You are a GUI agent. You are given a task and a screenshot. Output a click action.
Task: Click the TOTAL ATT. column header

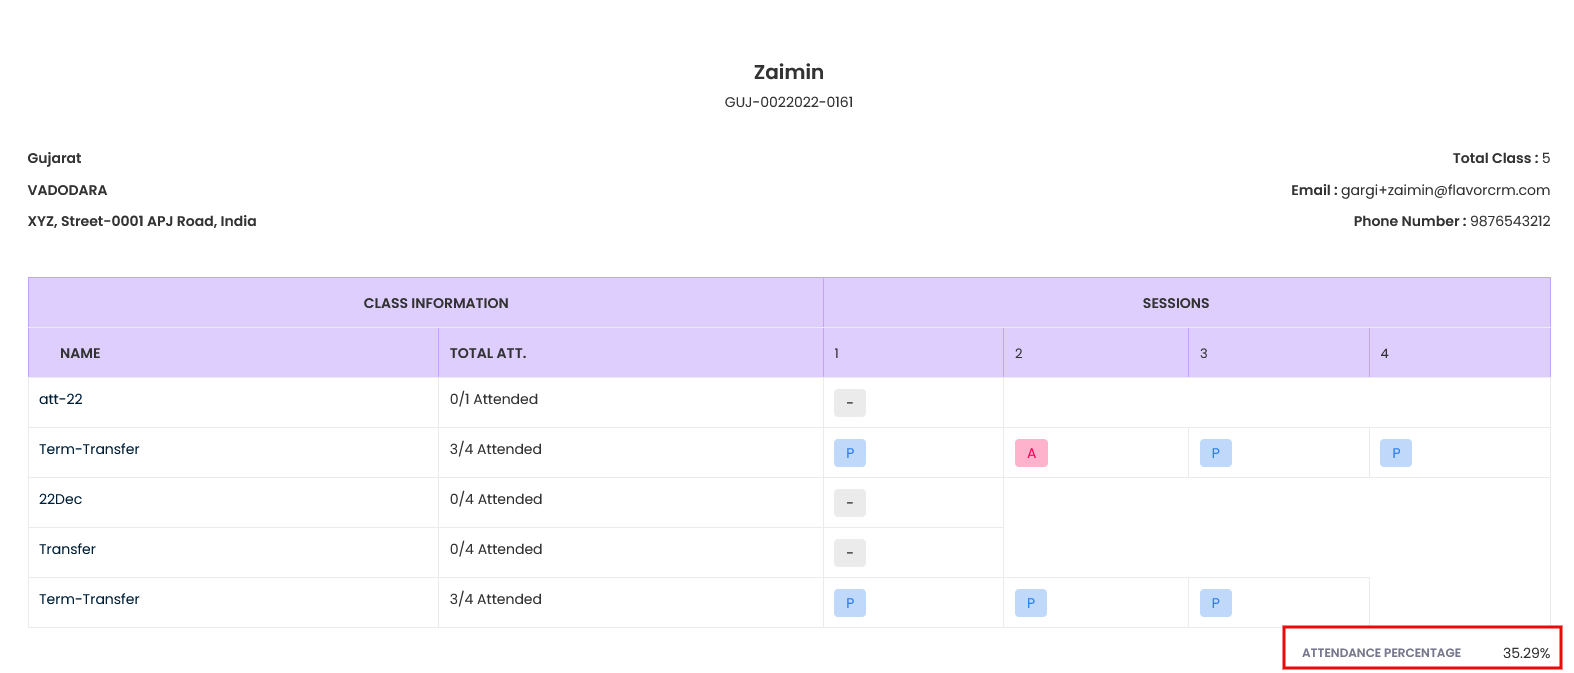click(488, 353)
